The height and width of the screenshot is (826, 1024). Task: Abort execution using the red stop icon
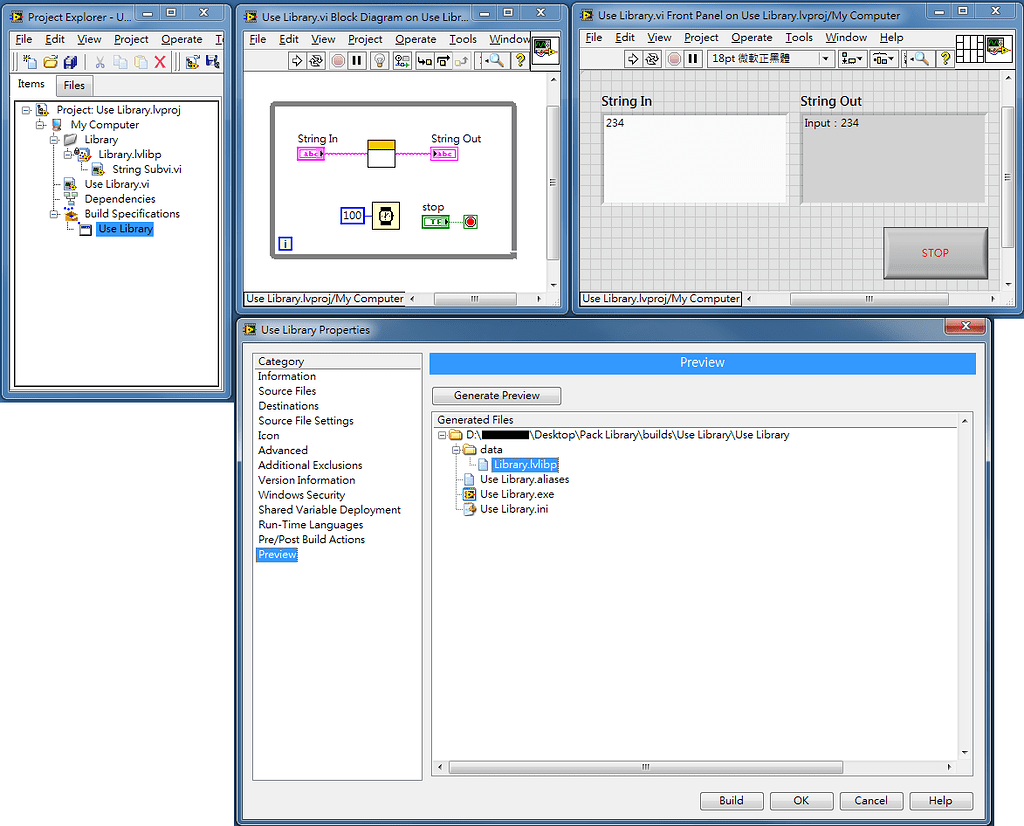[x=338, y=59]
